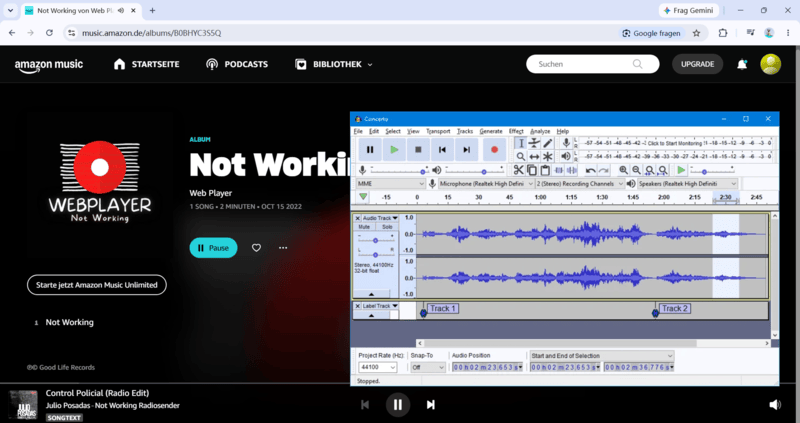Open the Analyze menu
Screen dimensions: 800x423
click(540, 131)
